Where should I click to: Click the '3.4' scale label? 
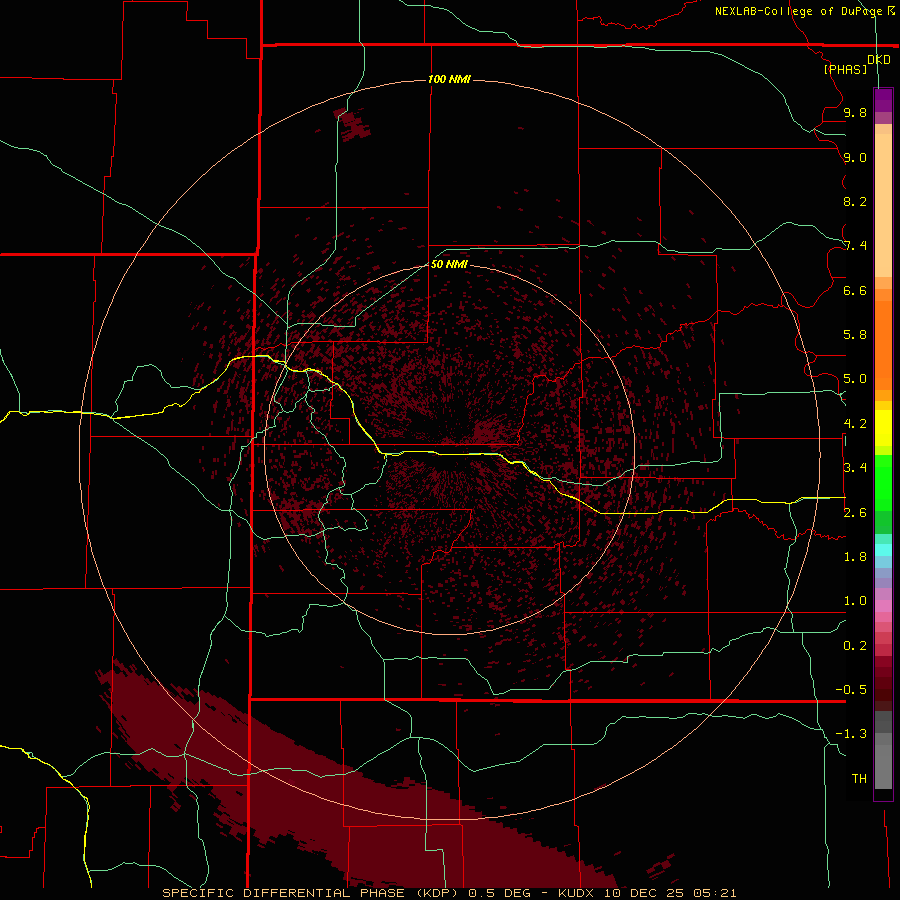click(x=855, y=467)
